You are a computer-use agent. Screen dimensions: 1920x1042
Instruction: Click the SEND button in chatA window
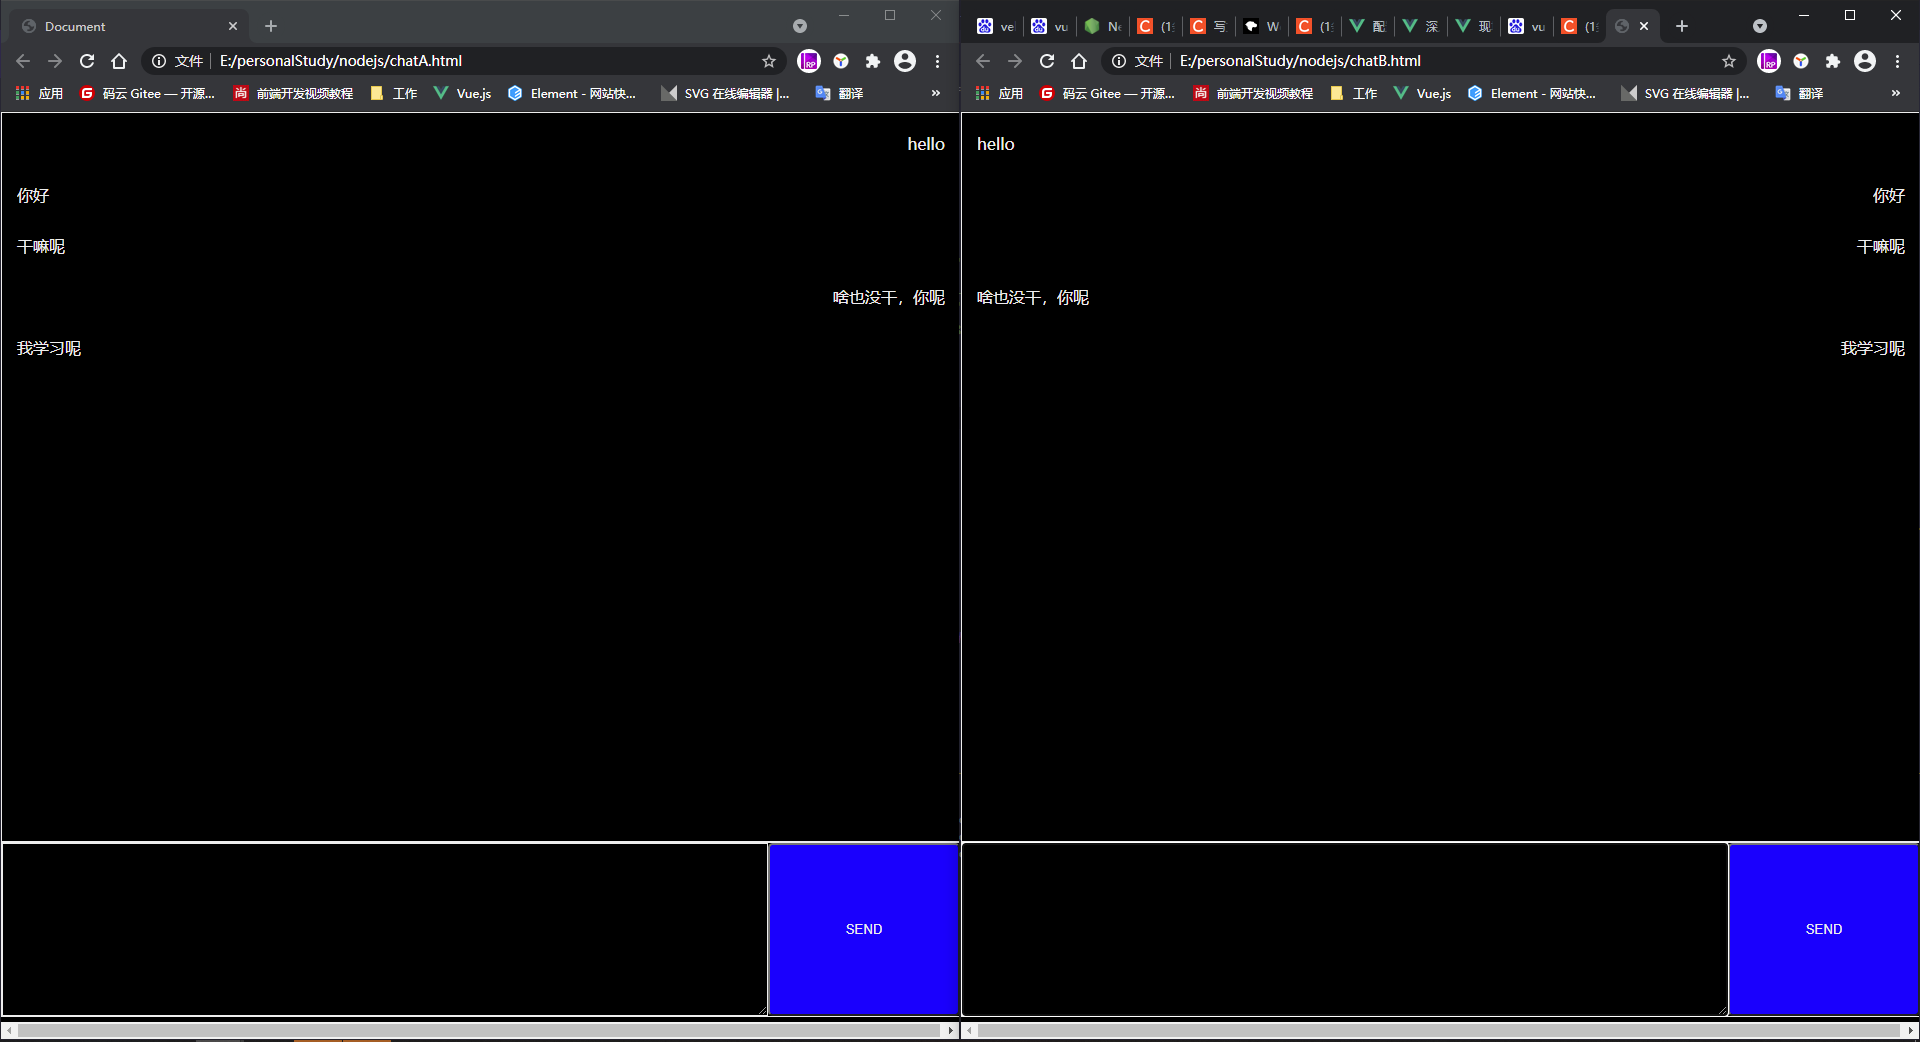coord(864,930)
